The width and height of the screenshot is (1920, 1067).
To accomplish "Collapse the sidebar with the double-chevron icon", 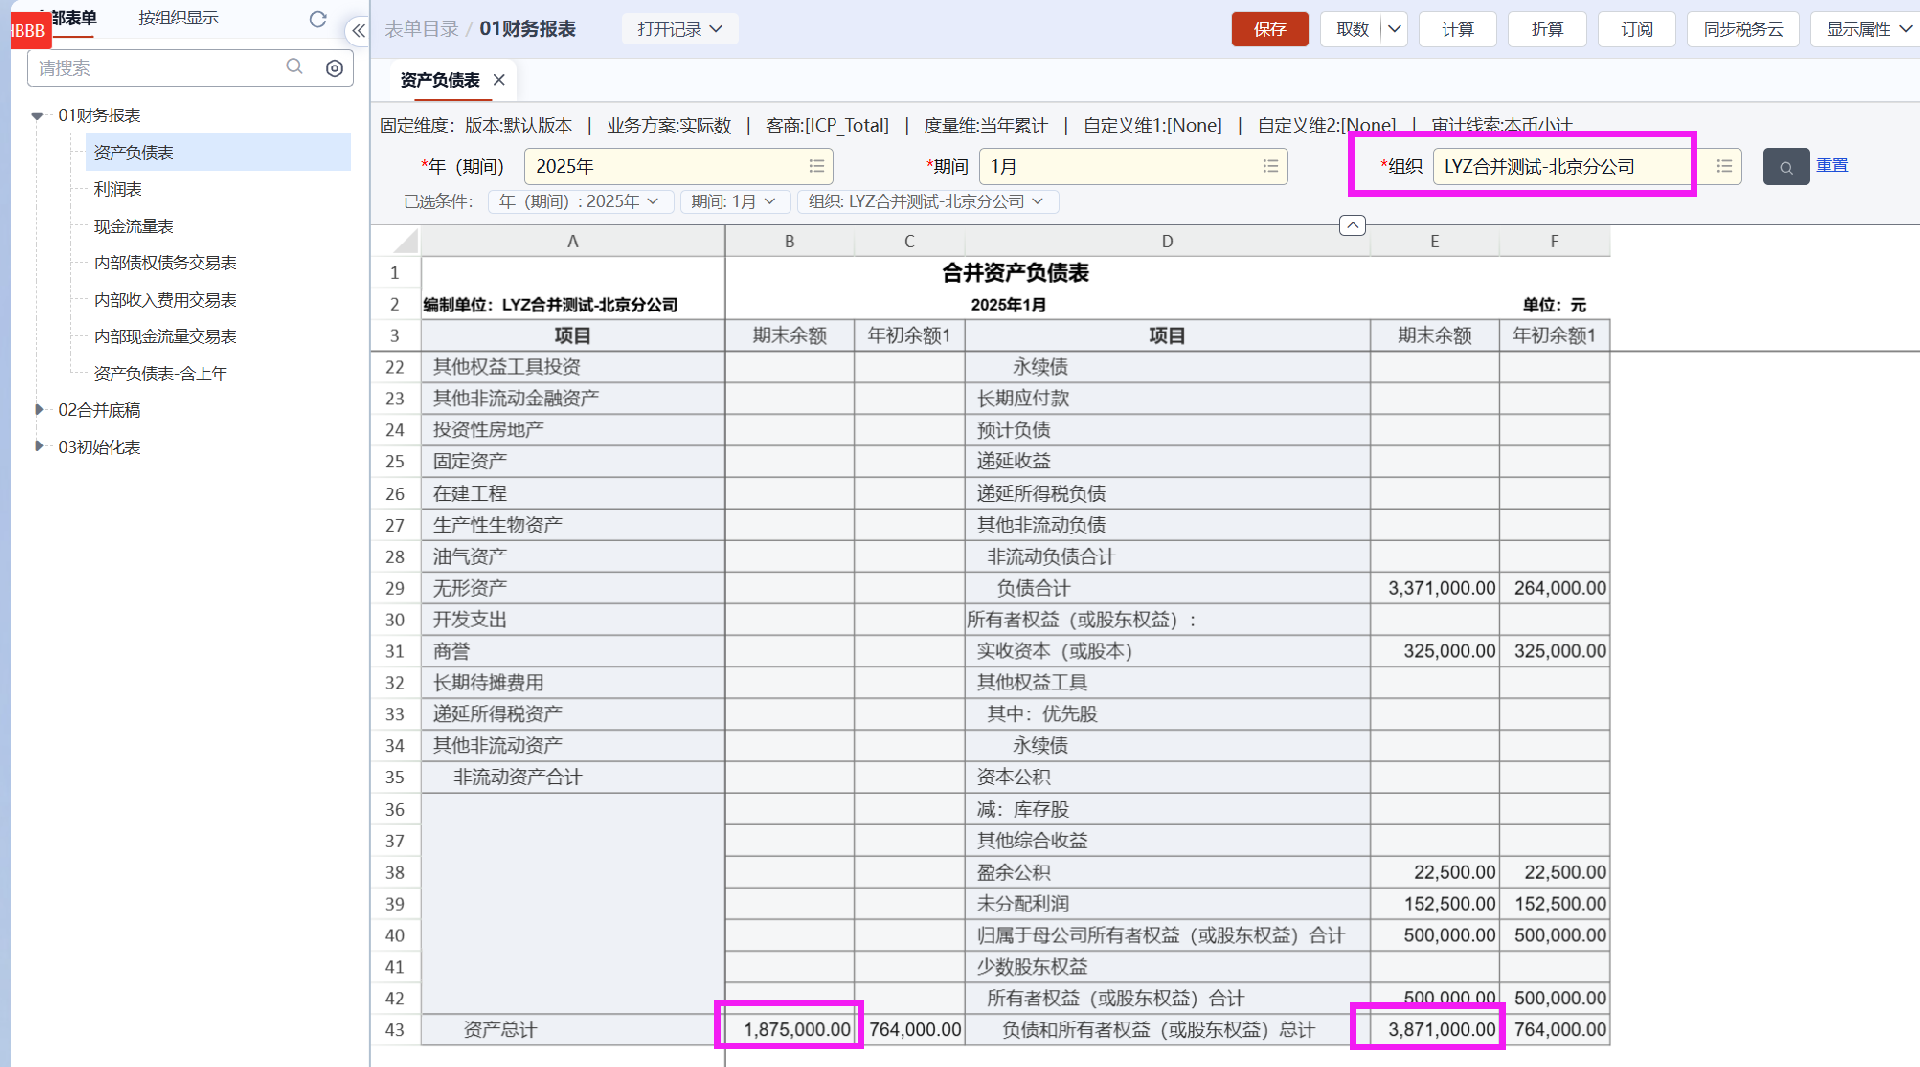I will pyautogui.click(x=358, y=31).
